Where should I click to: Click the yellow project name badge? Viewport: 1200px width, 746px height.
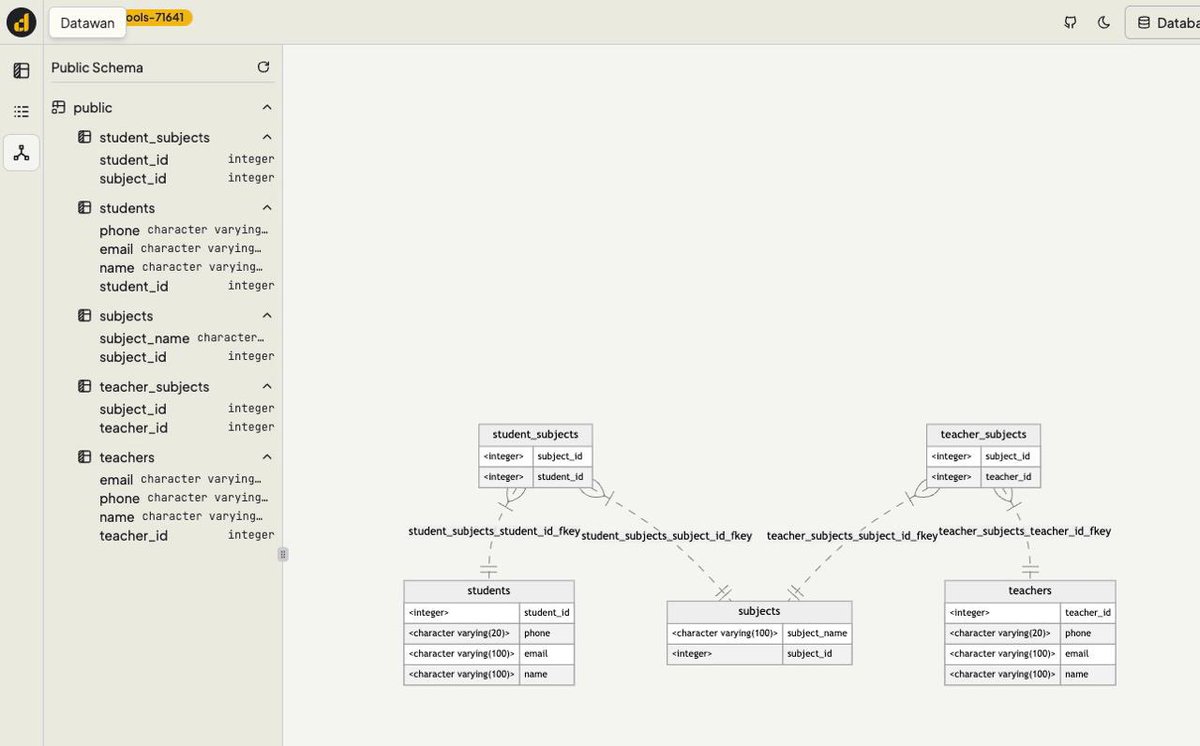160,17
